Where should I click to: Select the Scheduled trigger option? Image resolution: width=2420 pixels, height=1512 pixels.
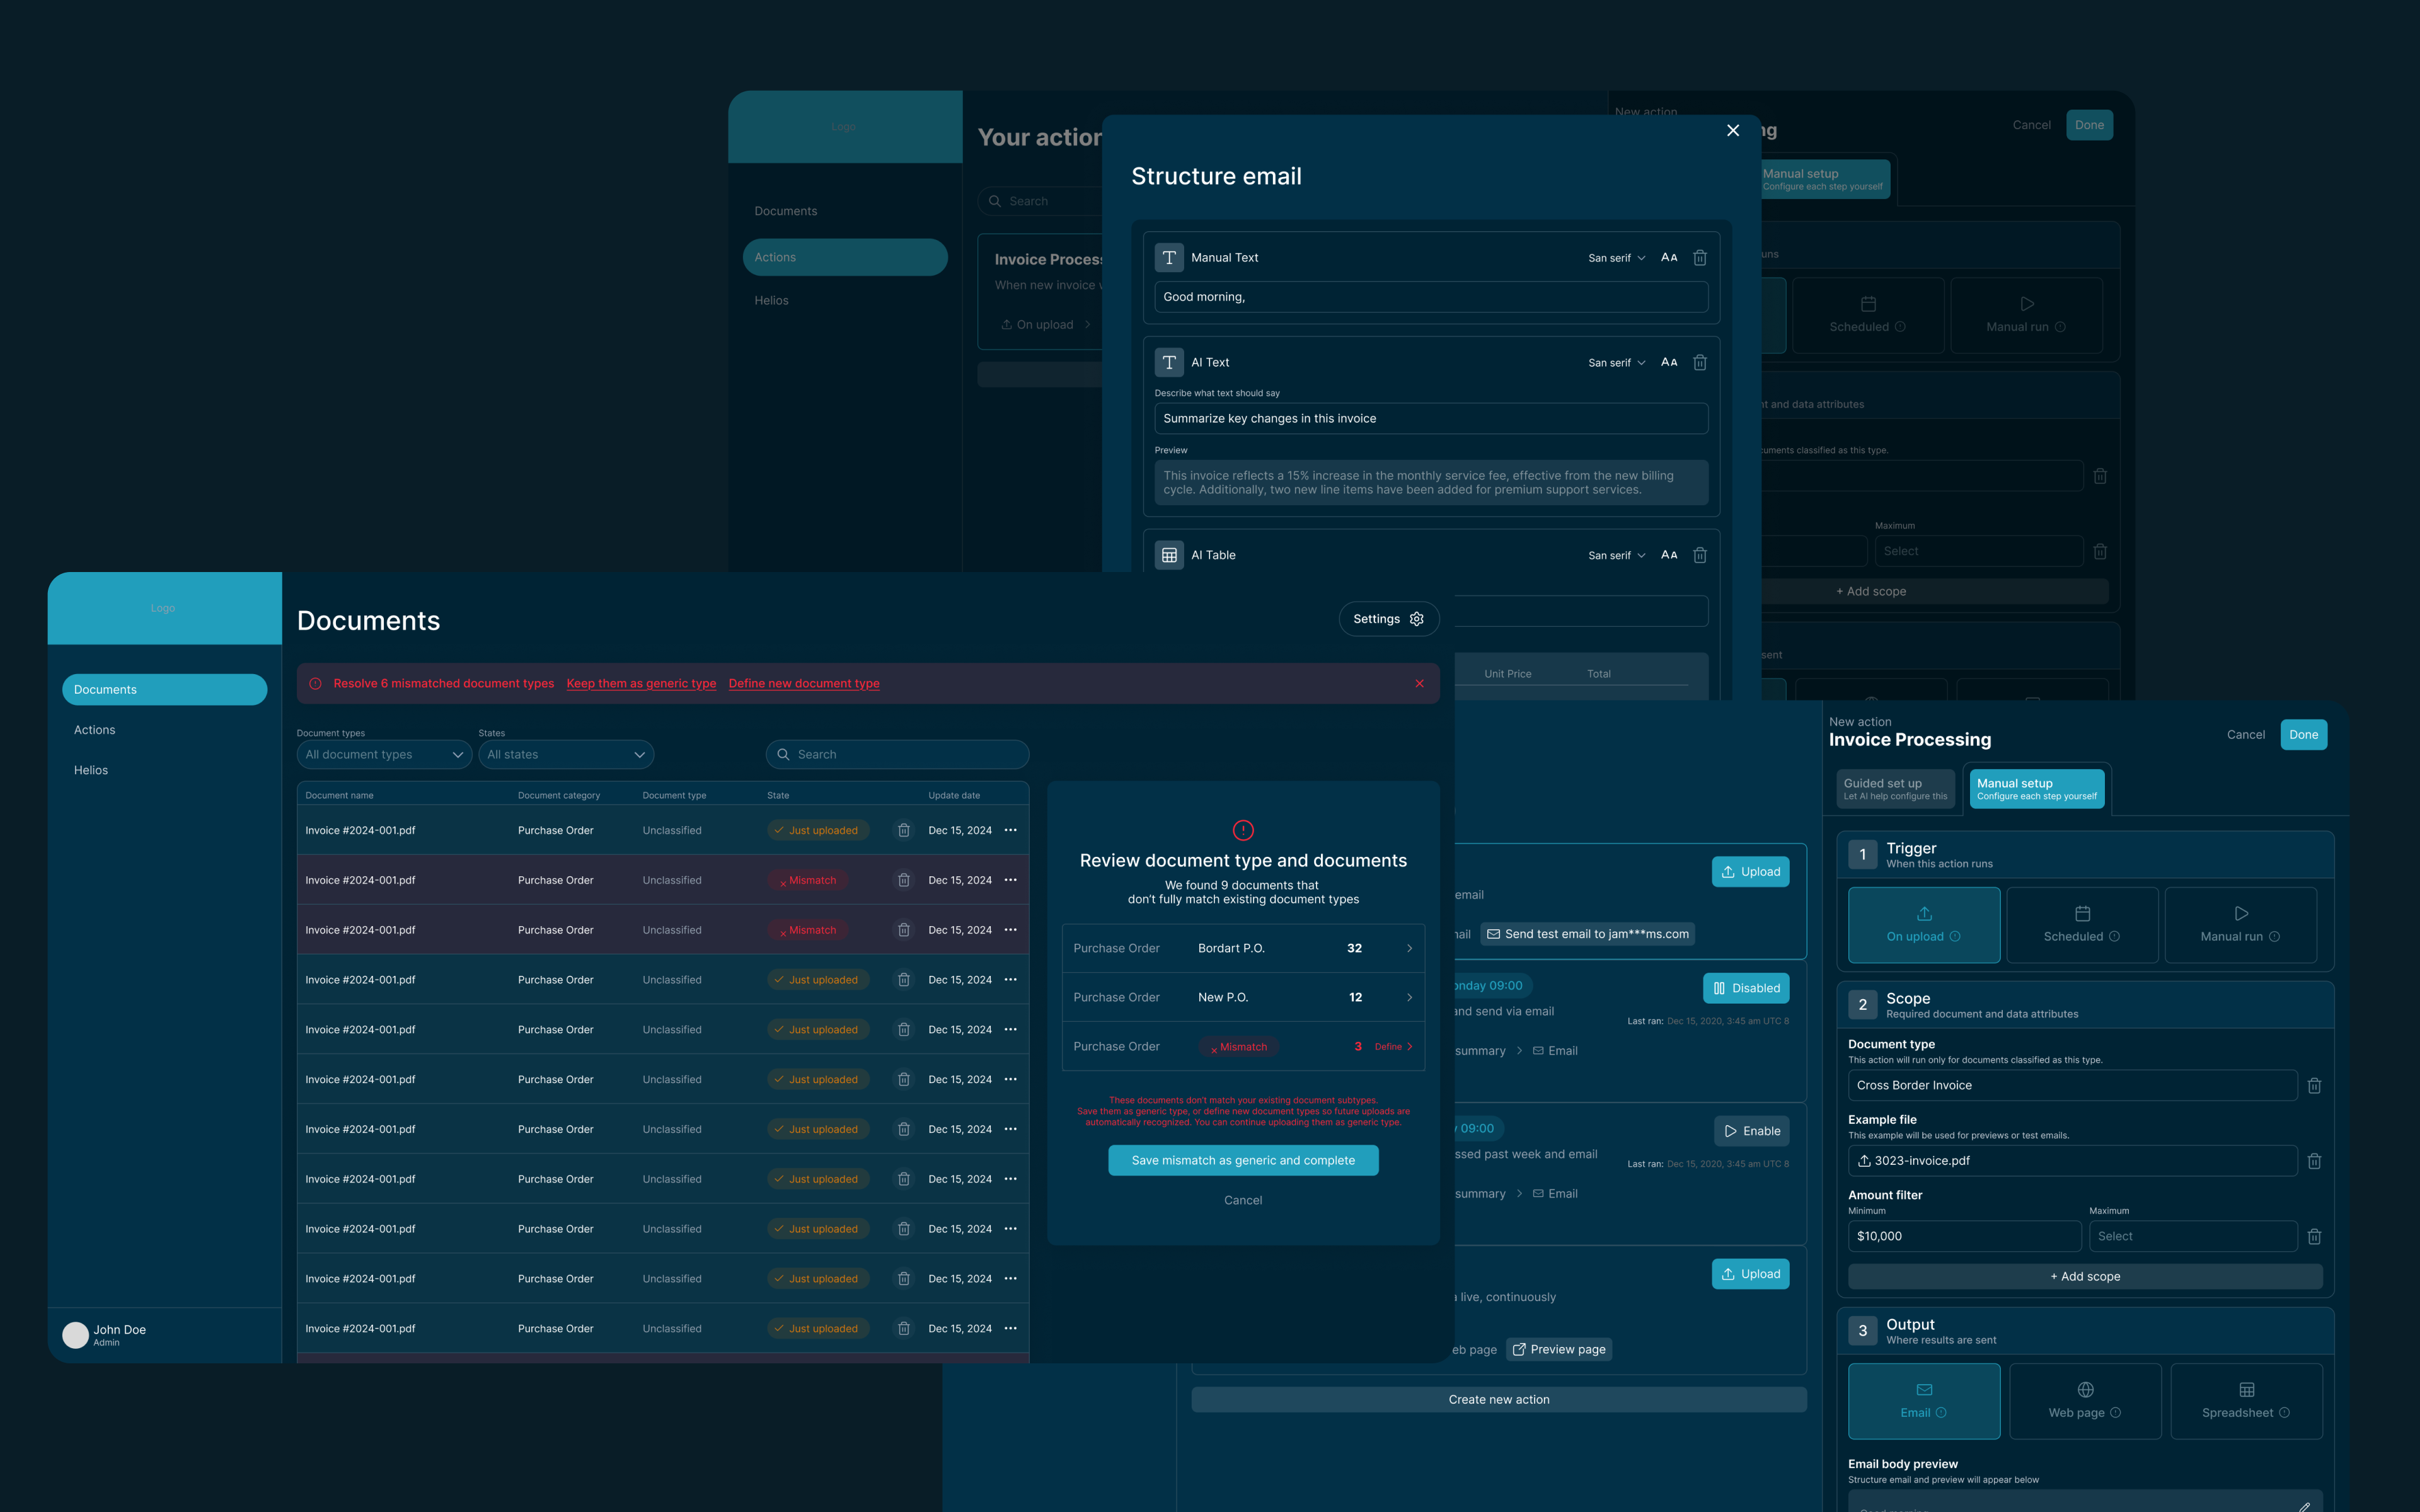click(2082, 925)
